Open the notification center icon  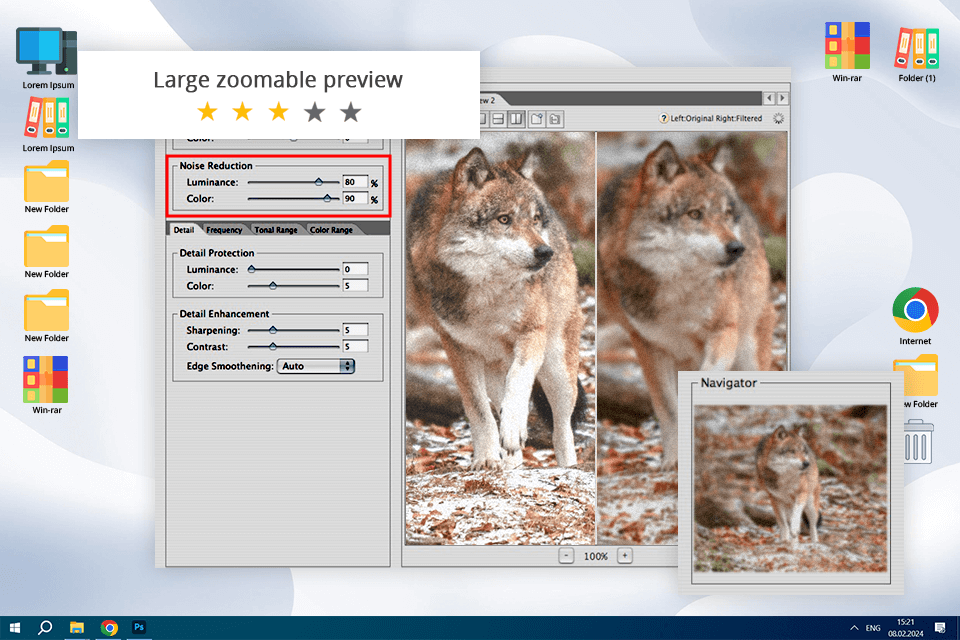[x=940, y=628]
